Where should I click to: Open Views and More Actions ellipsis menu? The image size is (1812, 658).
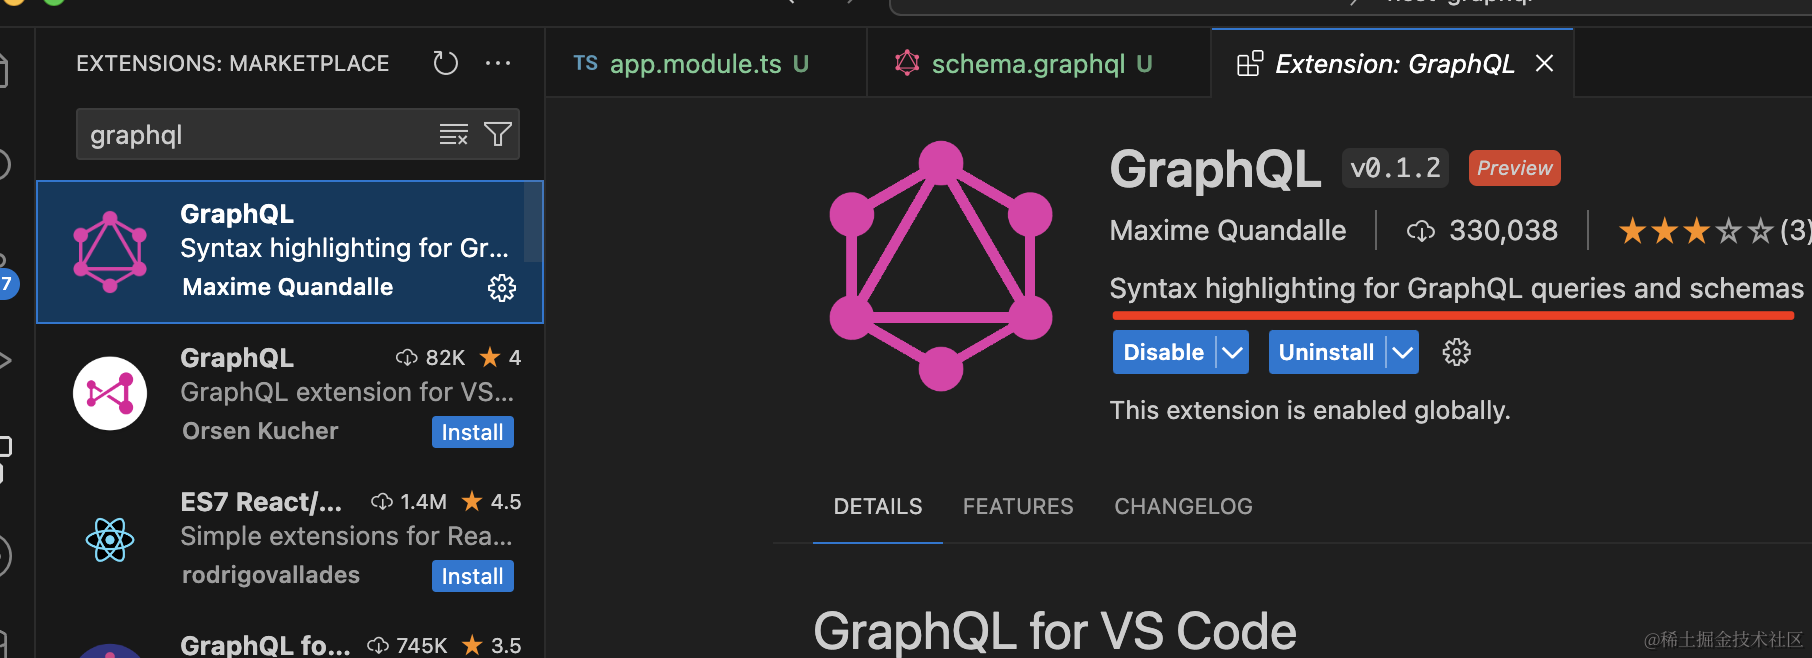(x=498, y=64)
